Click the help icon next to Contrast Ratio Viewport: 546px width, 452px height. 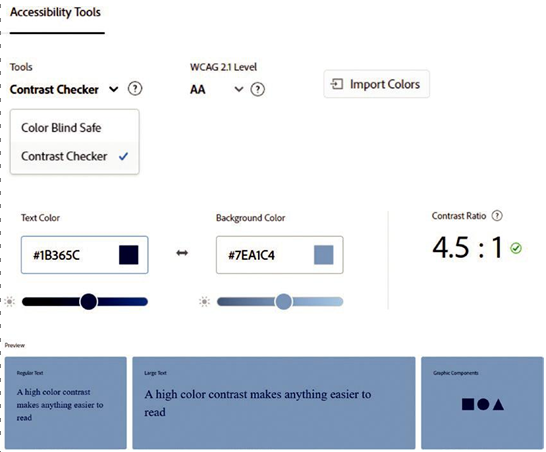tap(497, 216)
